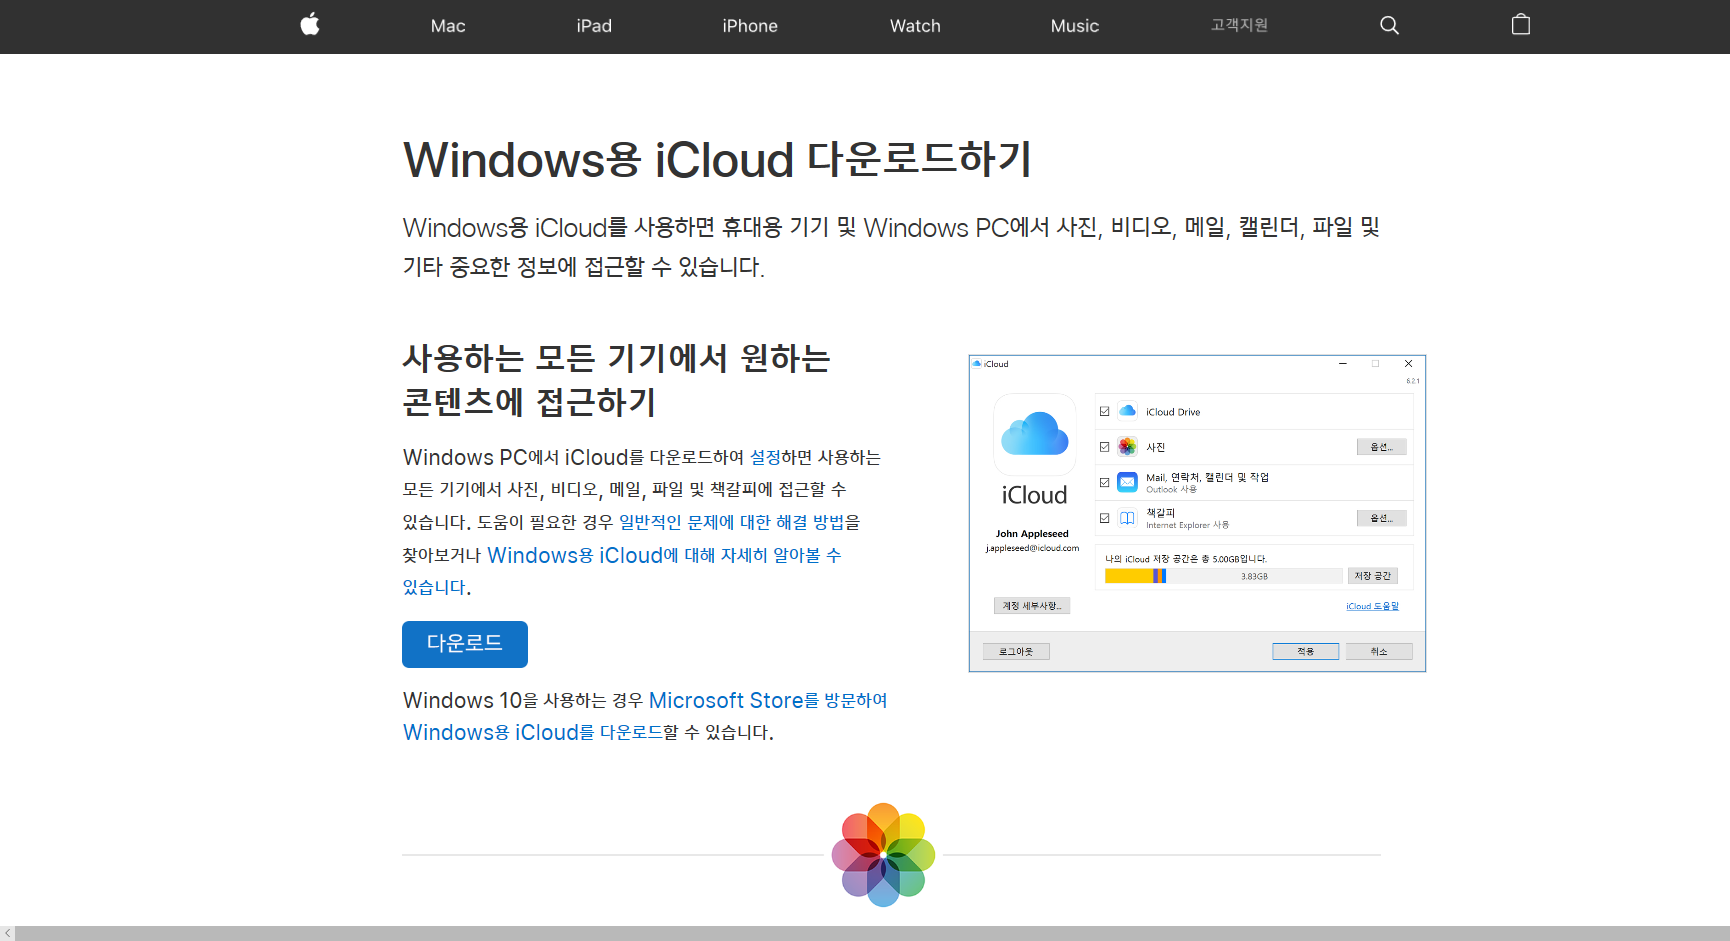Open the iPhone menu item
The image size is (1730, 941).
click(750, 26)
